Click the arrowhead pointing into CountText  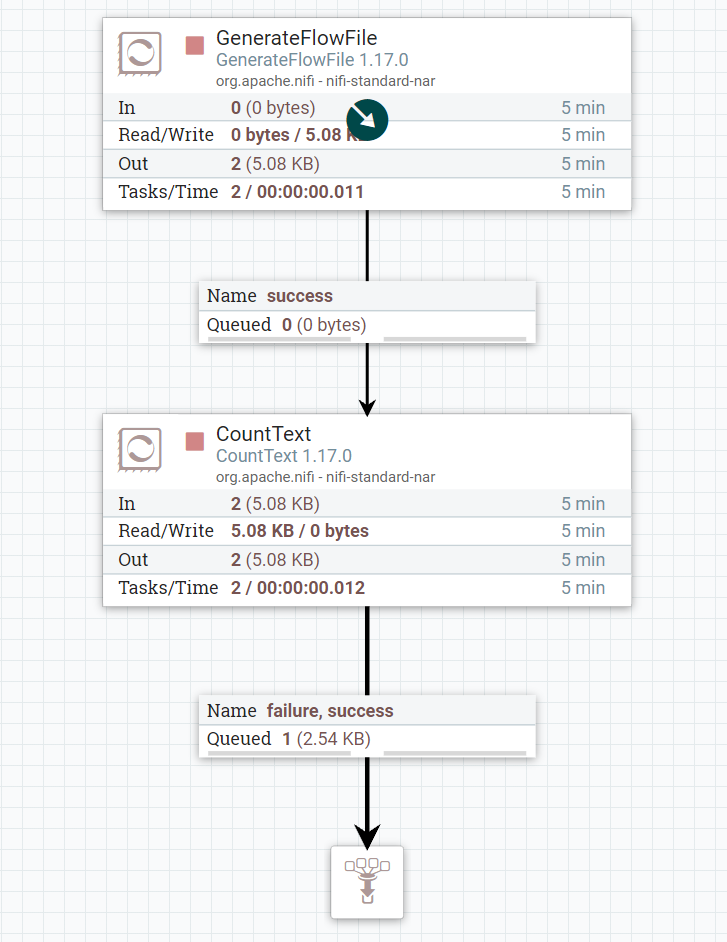point(367,406)
